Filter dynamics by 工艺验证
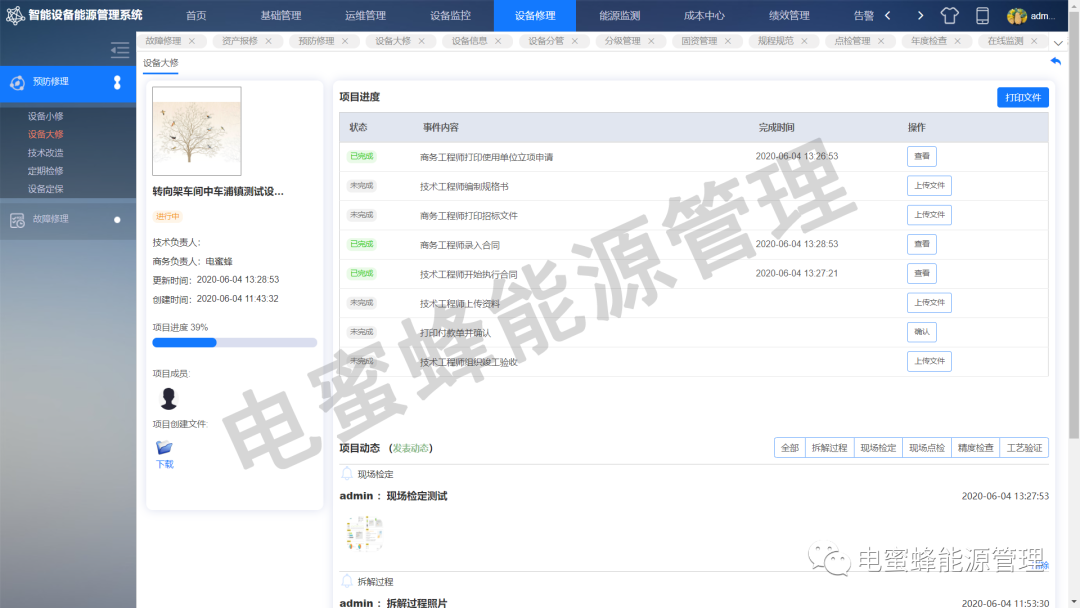Screen dimensions: 1080x608 click(x=1024, y=448)
